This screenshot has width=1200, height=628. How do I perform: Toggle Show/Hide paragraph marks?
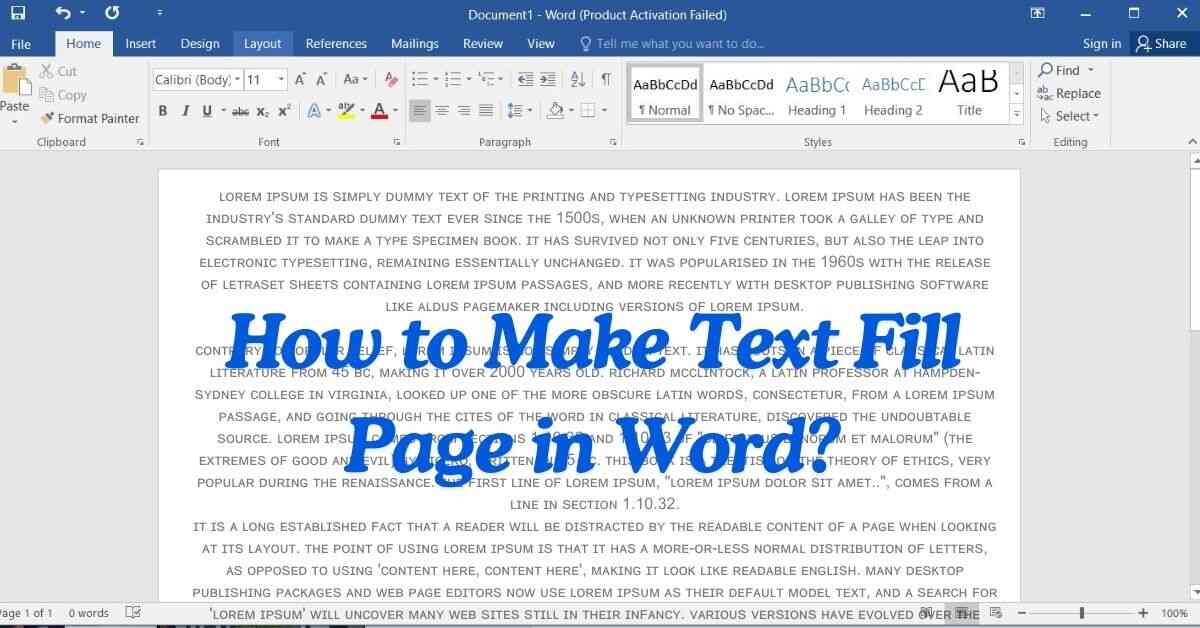tap(606, 80)
